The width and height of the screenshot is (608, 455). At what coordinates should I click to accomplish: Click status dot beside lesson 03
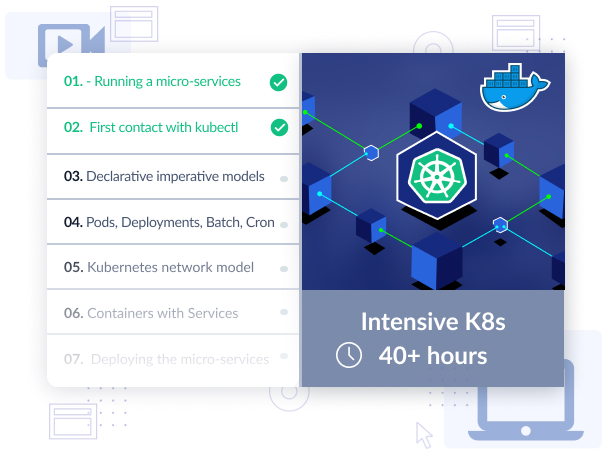[x=284, y=179]
